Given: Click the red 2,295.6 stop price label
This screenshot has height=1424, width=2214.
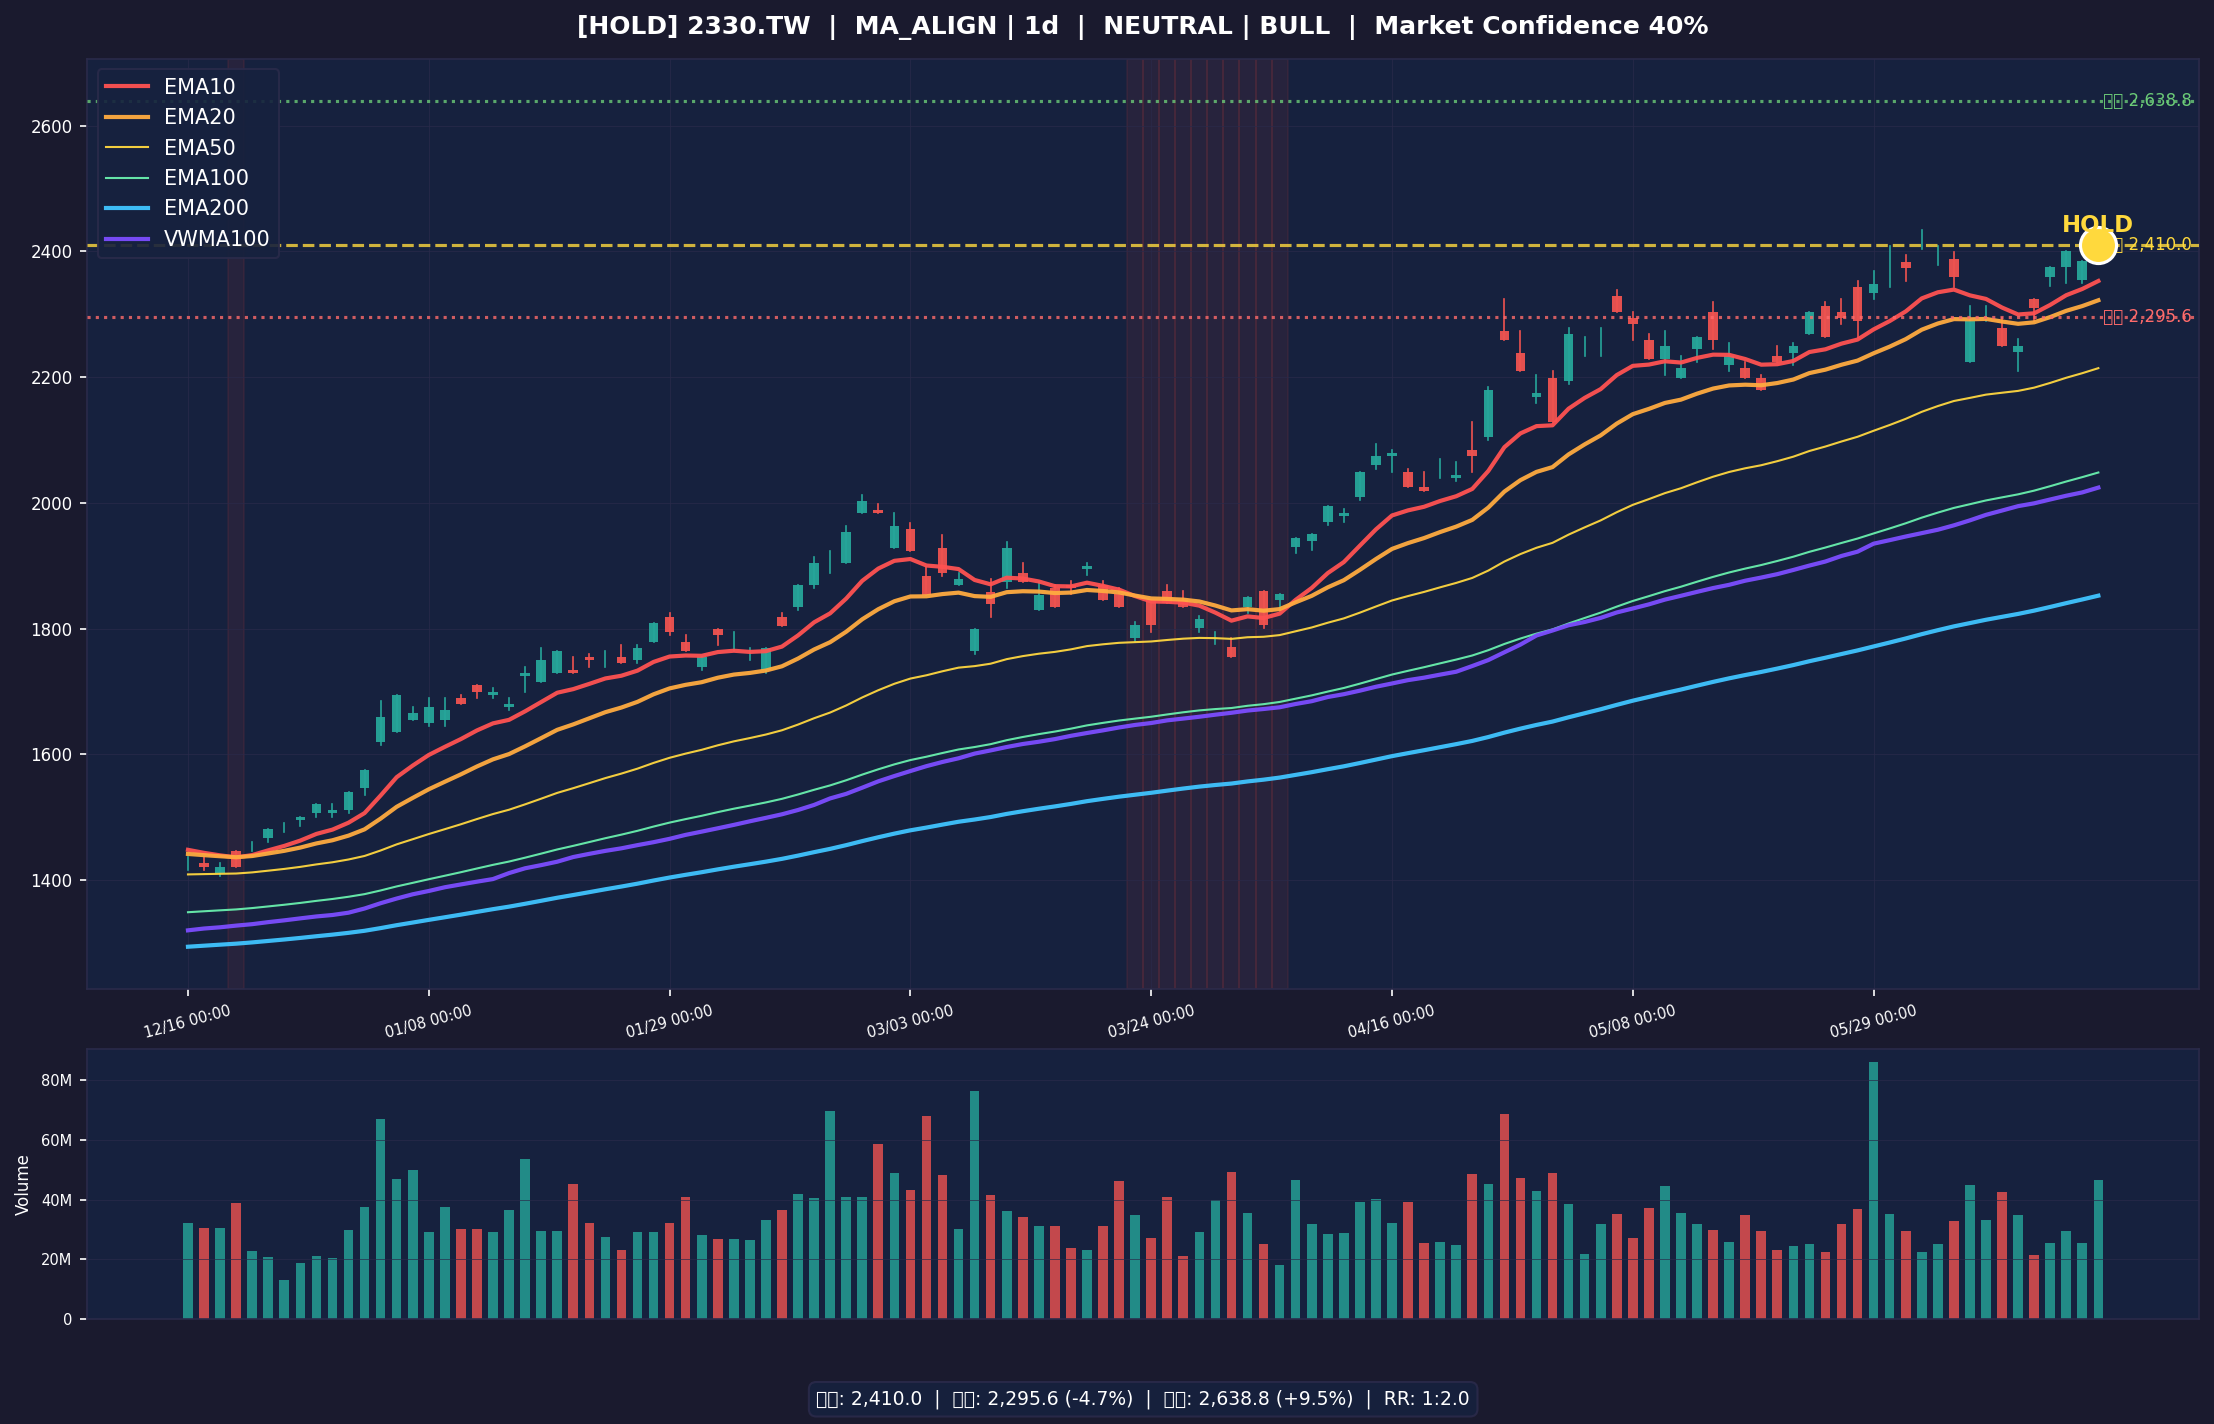Looking at the screenshot, I should point(2147,317).
